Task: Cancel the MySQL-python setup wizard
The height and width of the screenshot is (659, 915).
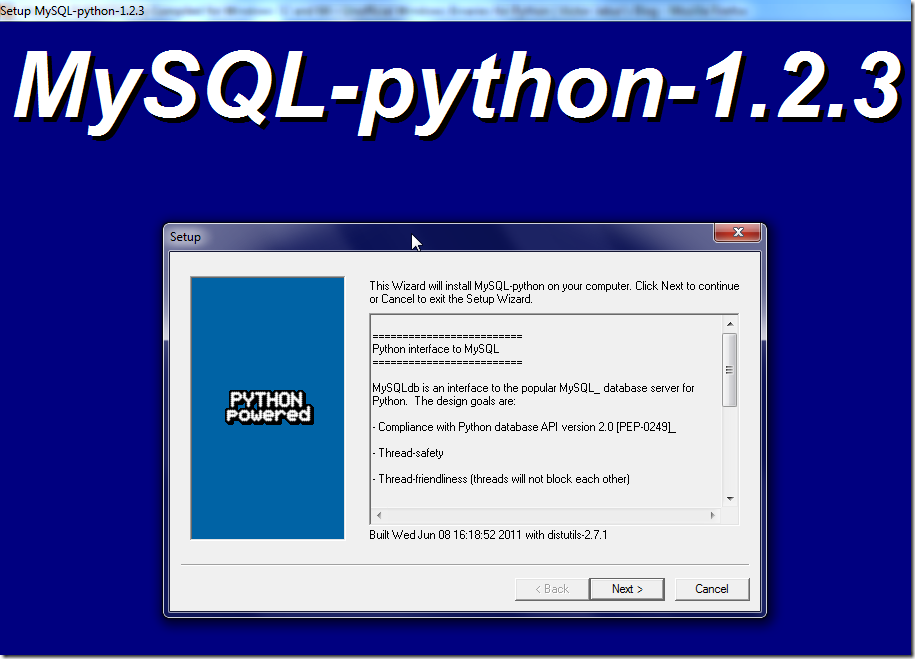Action: [x=712, y=589]
